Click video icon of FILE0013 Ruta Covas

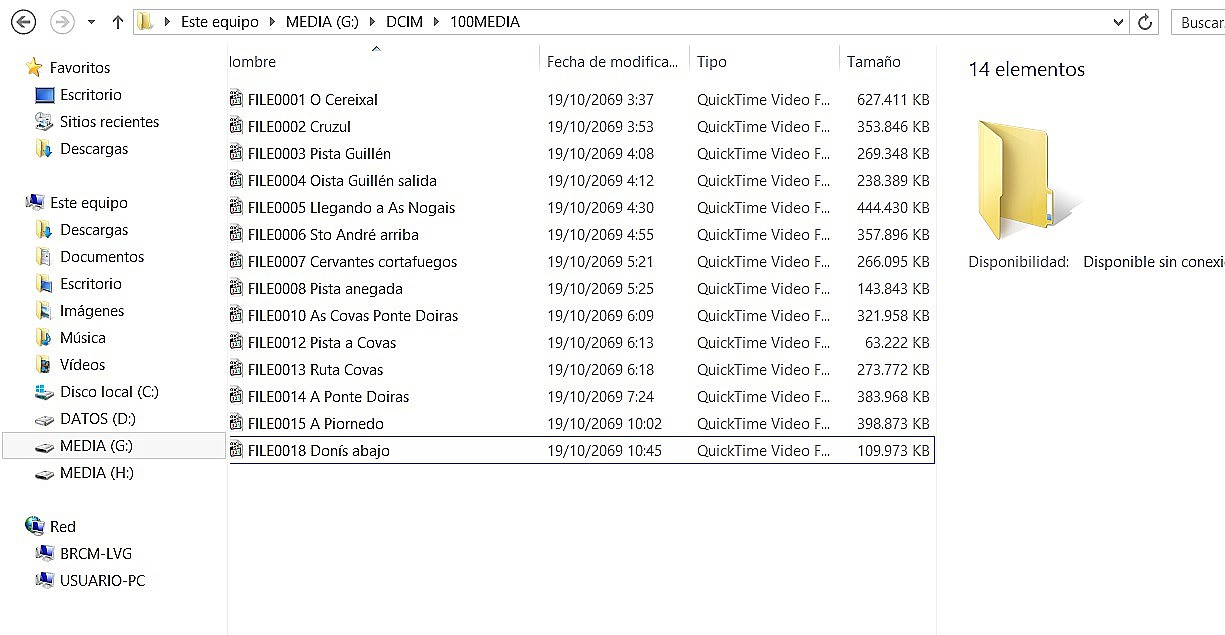click(237, 369)
